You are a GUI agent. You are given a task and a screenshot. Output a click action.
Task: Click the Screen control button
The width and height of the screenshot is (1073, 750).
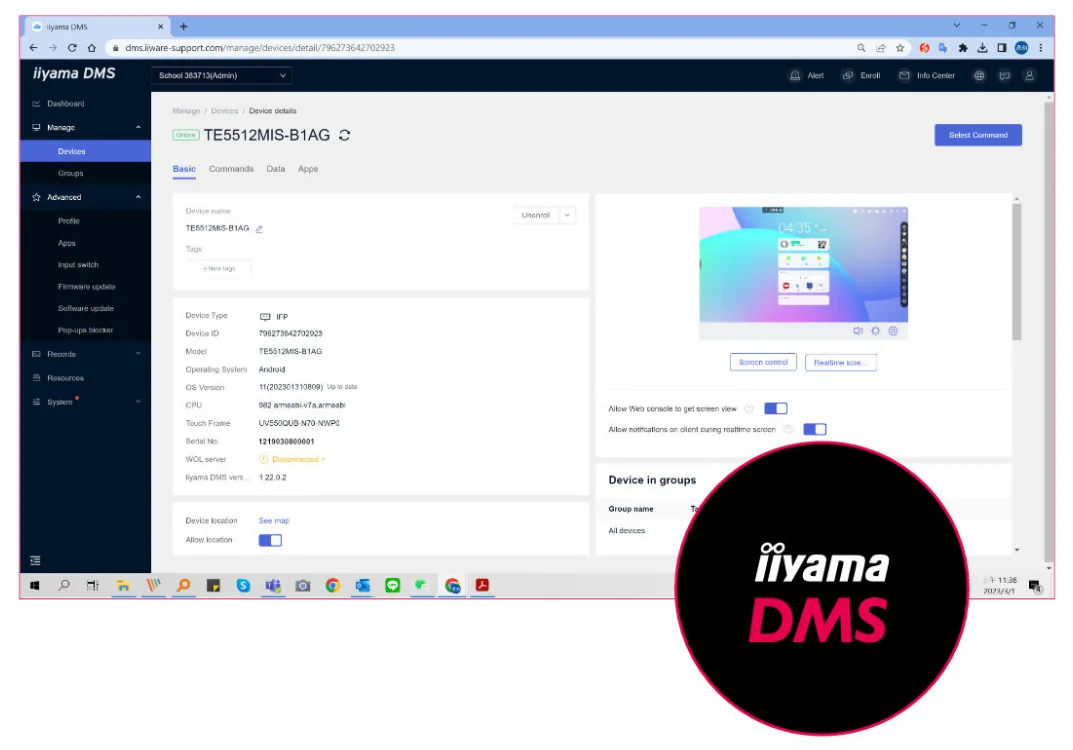pos(763,363)
